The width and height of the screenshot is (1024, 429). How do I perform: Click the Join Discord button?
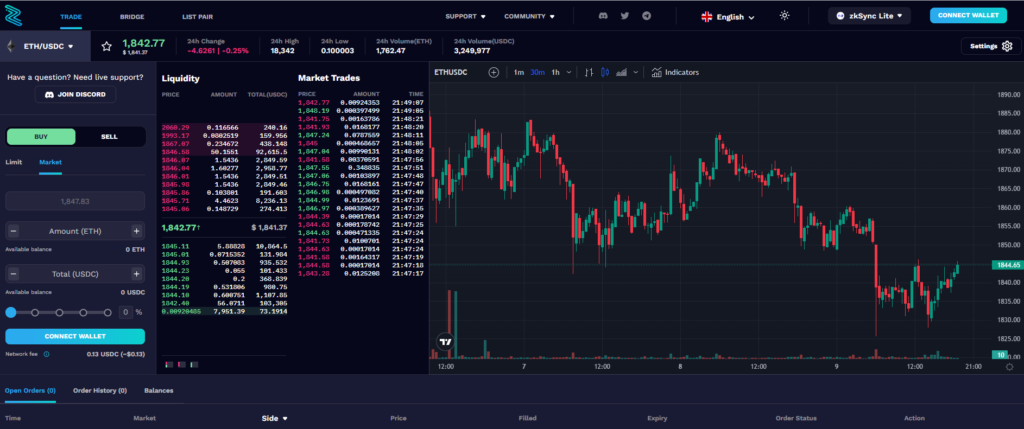point(75,94)
